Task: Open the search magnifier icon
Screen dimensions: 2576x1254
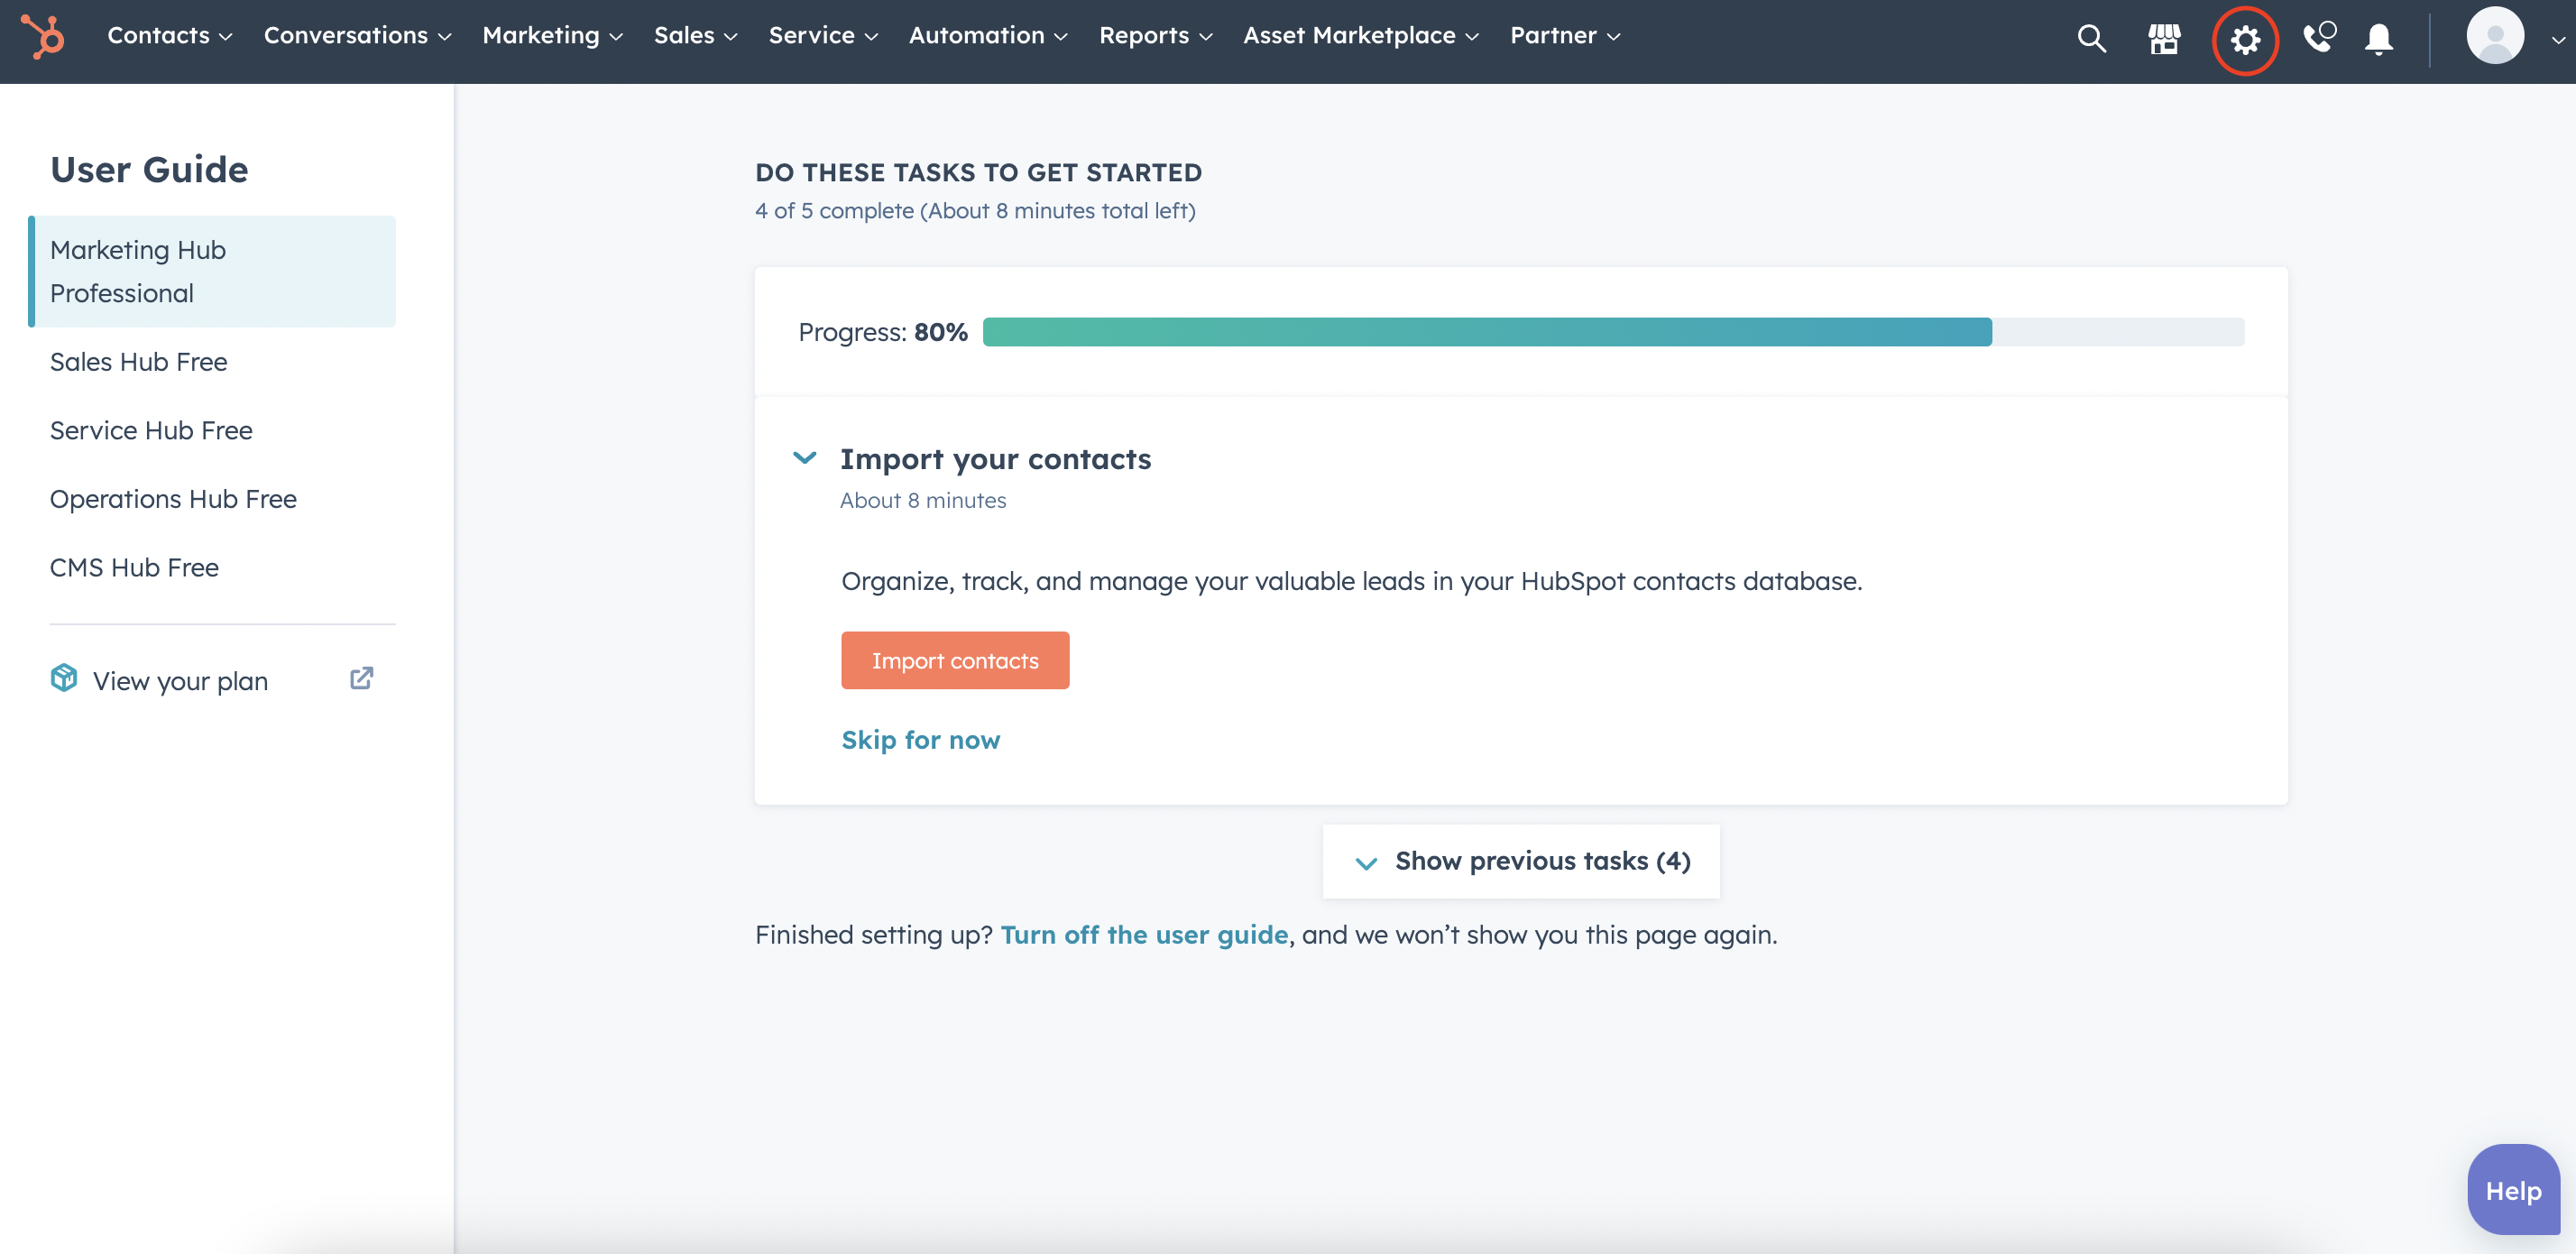Action: [2091, 38]
